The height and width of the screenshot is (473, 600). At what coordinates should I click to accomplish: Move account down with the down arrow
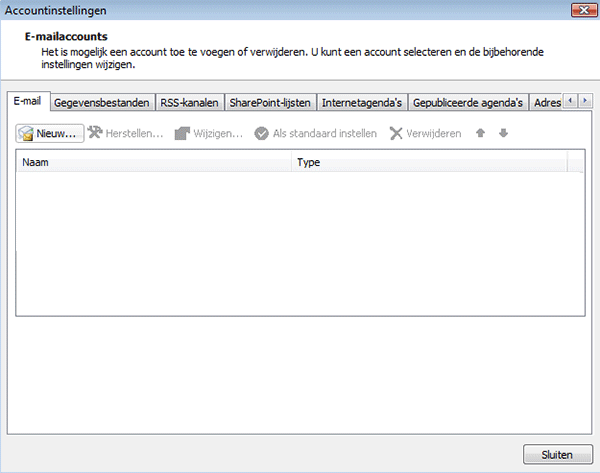point(503,133)
